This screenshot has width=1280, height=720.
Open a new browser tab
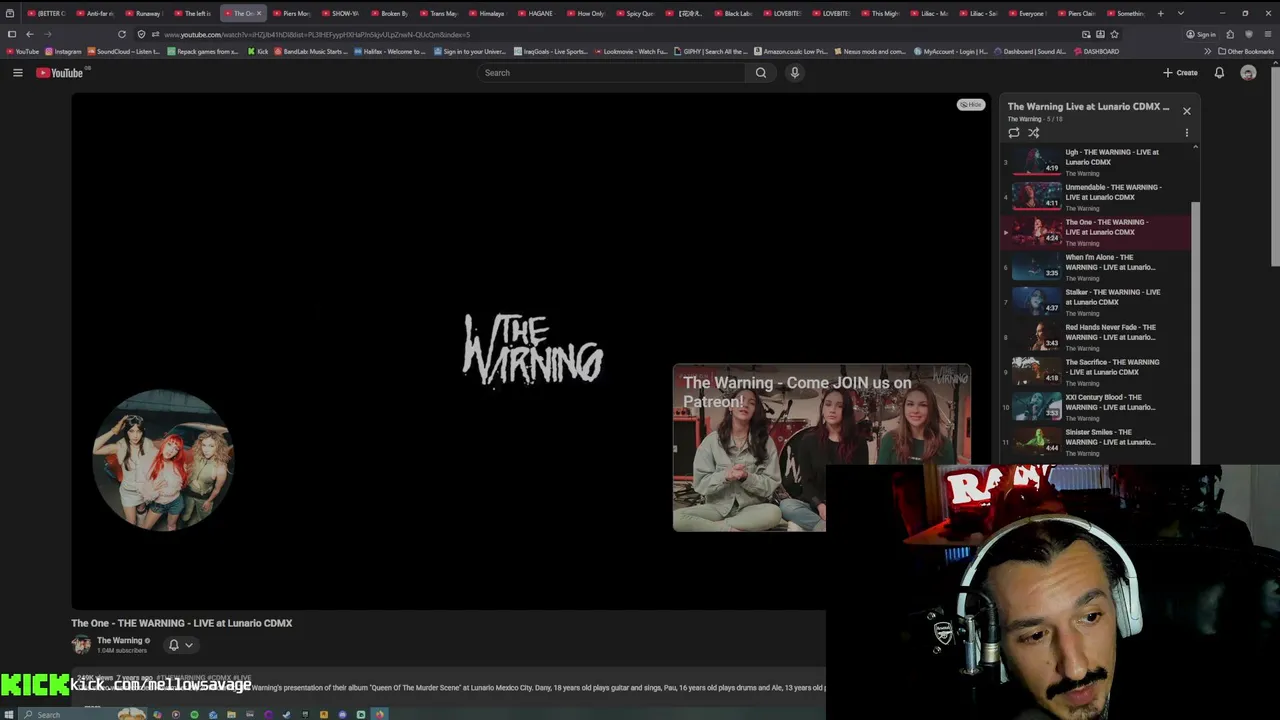click(x=1160, y=13)
